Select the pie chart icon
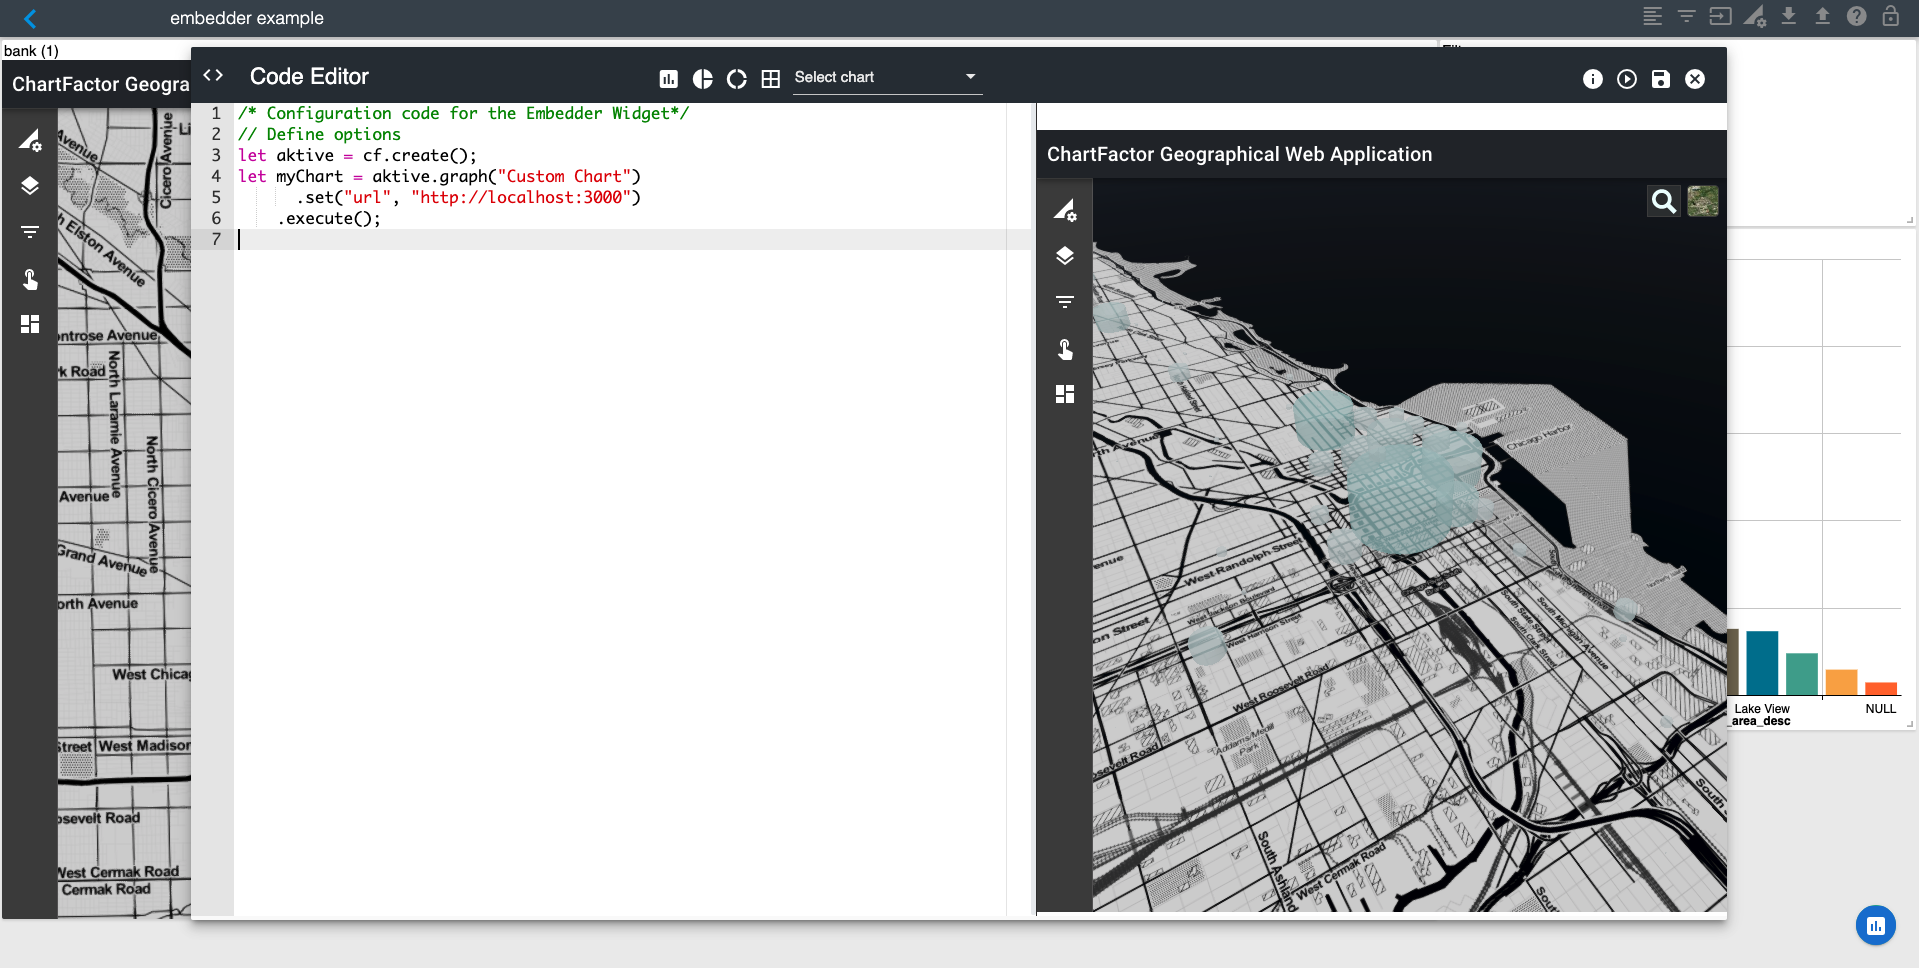The width and height of the screenshot is (1919, 968). [703, 79]
